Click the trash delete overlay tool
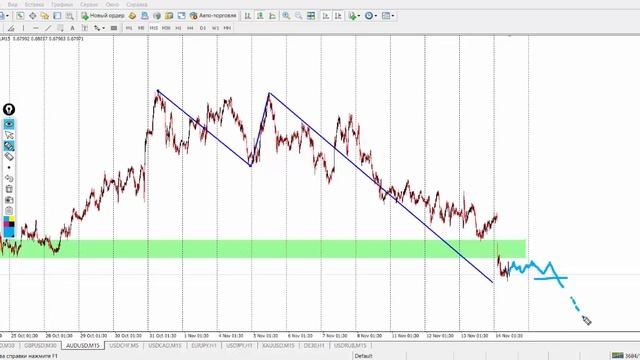 (9, 189)
